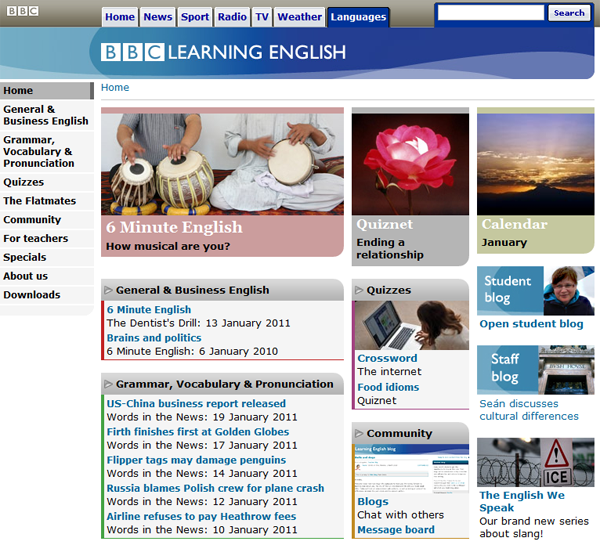Select the Languages tab
This screenshot has height=545, width=600.
click(x=358, y=17)
